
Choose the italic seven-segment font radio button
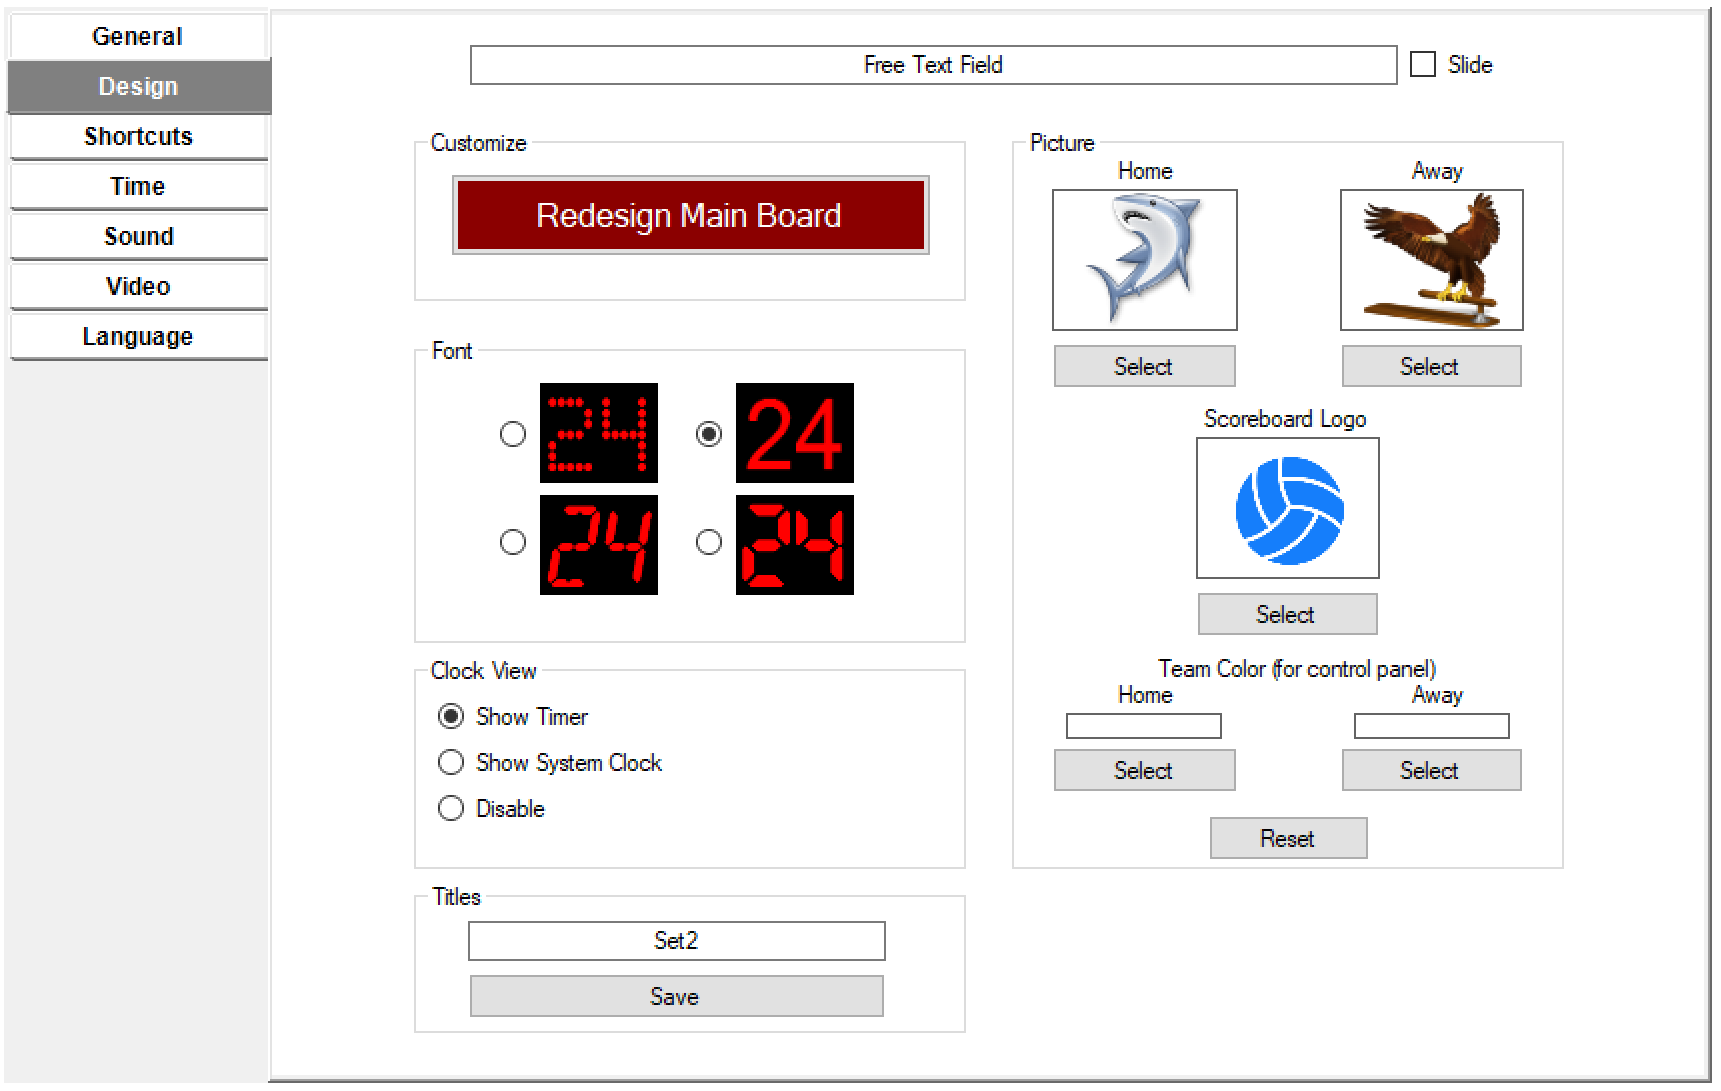tap(513, 542)
